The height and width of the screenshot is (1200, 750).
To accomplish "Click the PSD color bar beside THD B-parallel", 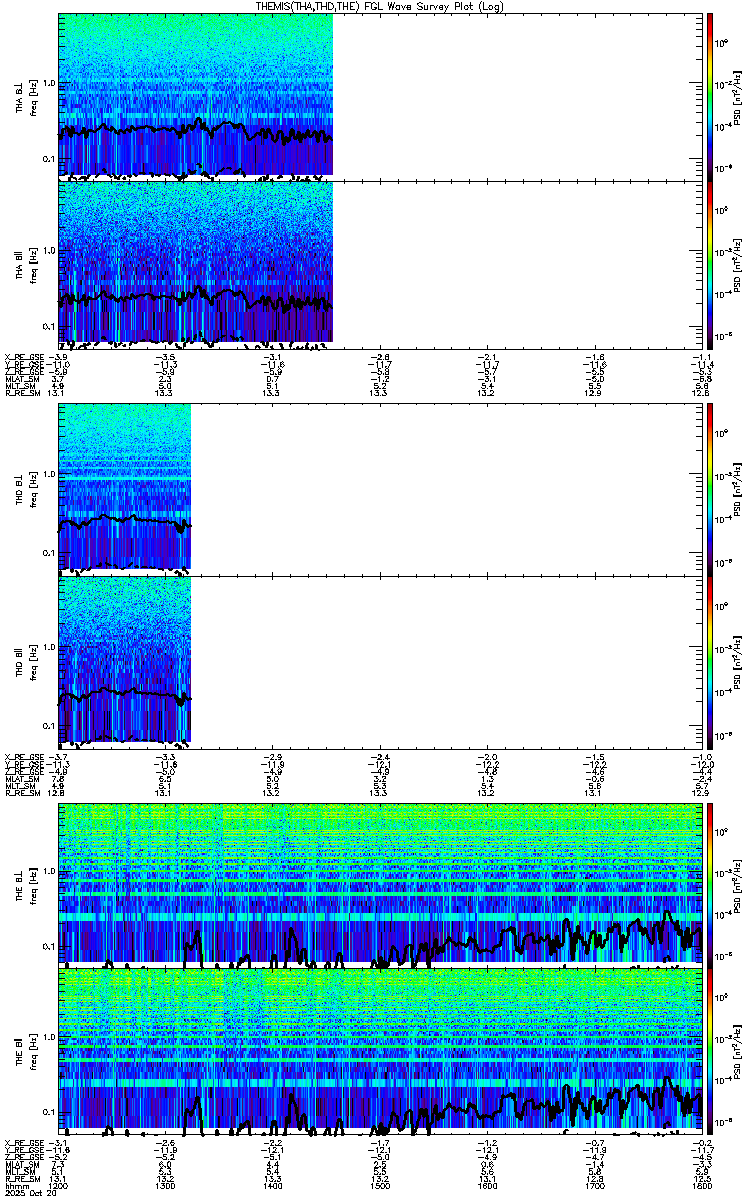I will pyautogui.click(x=710, y=661).
